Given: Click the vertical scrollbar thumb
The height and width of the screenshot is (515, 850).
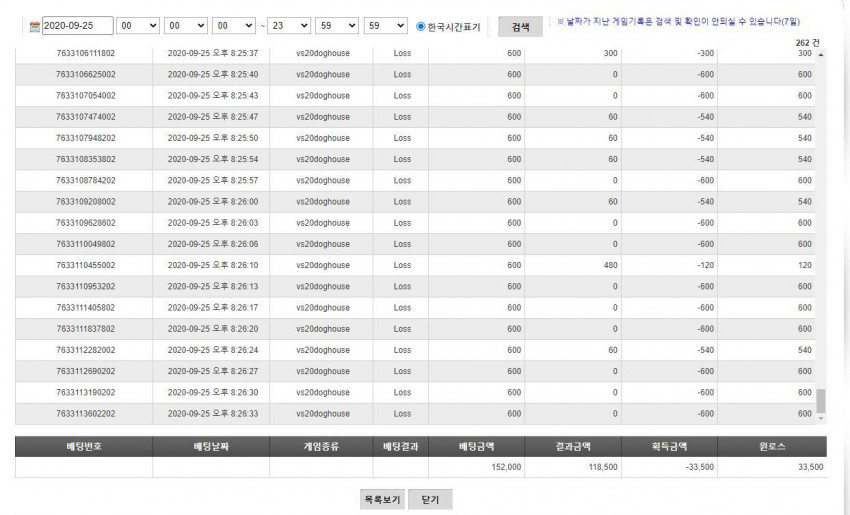Looking at the screenshot, I should pyautogui.click(x=821, y=401).
